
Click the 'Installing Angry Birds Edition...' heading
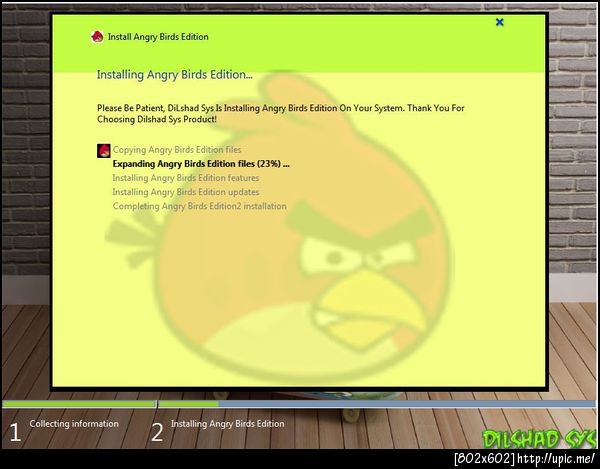click(x=174, y=75)
